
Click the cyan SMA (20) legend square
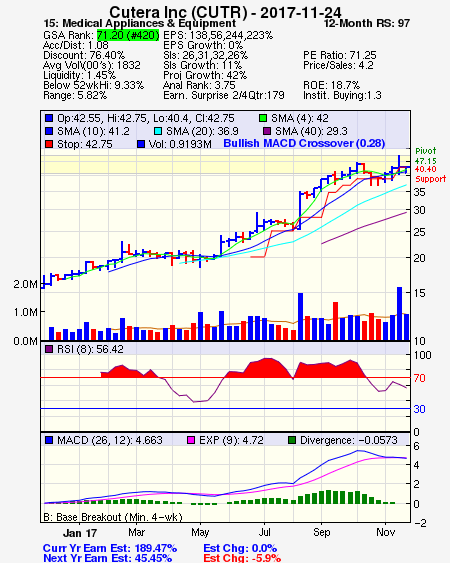(158, 131)
